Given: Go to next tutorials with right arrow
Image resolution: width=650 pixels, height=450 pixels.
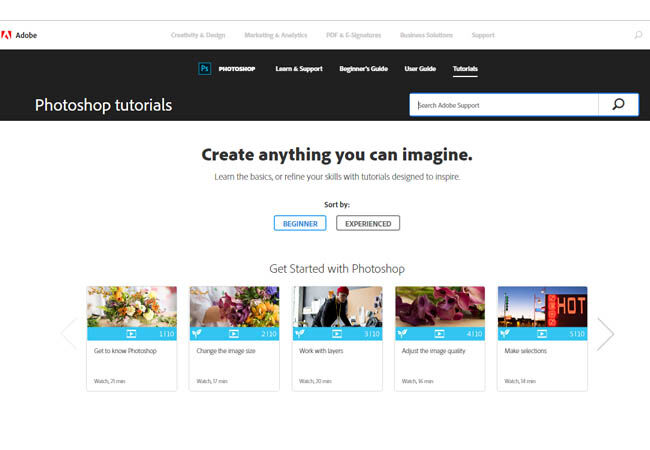Looking at the screenshot, I should 606,334.
